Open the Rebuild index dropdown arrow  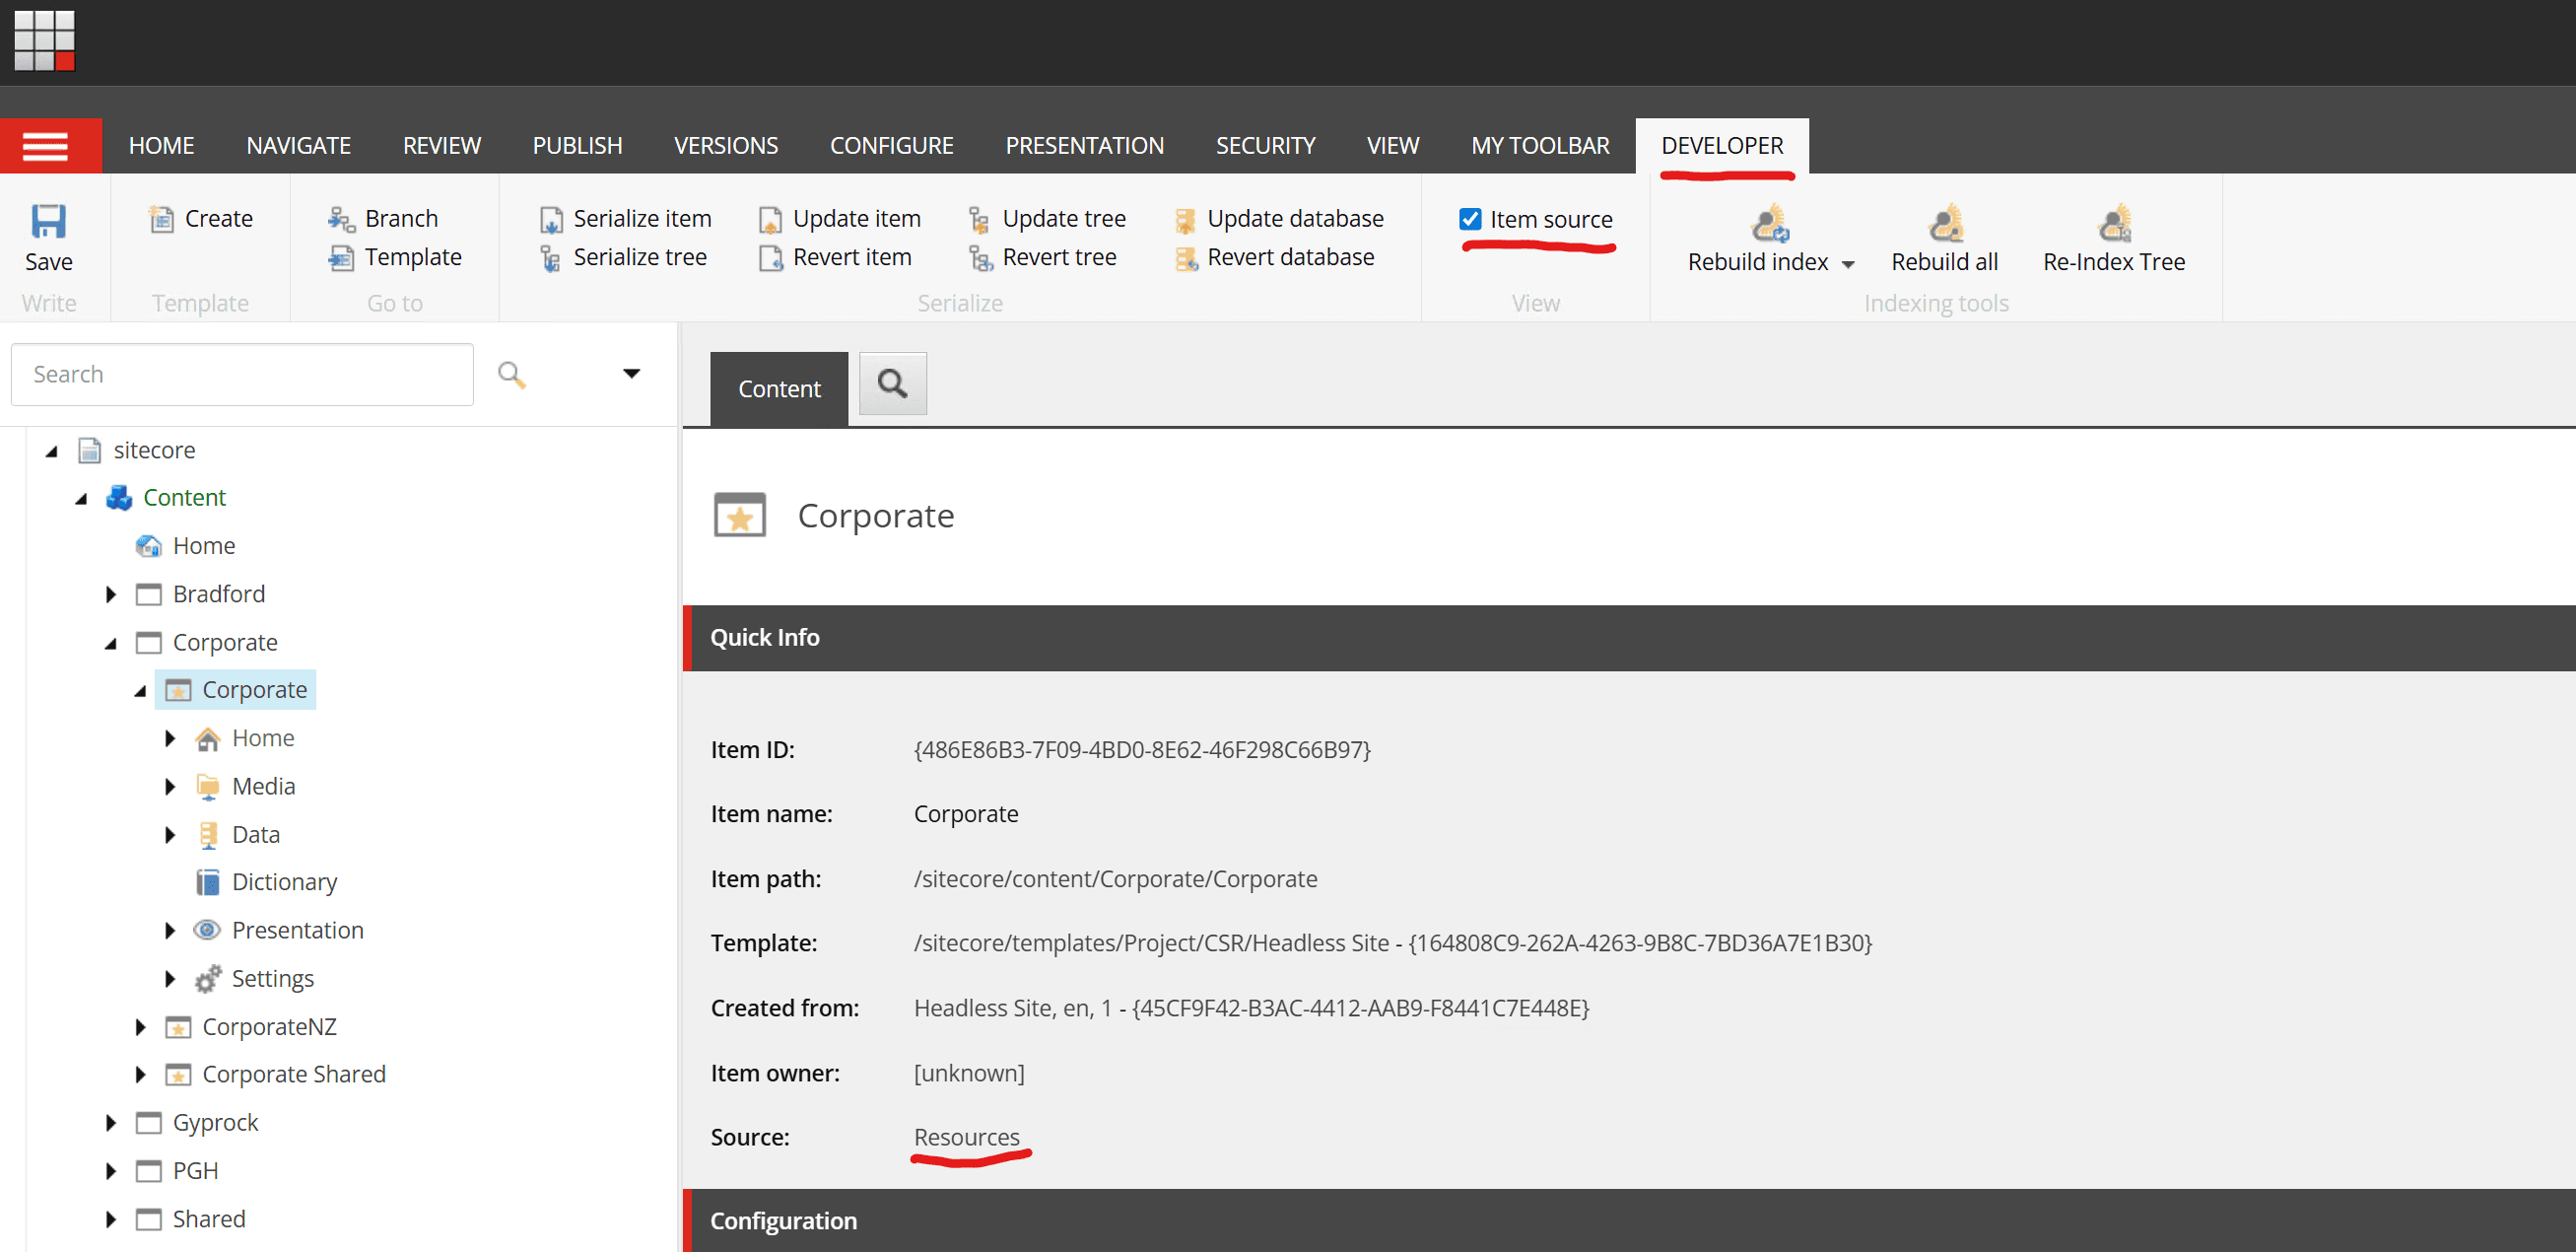[1848, 264]
